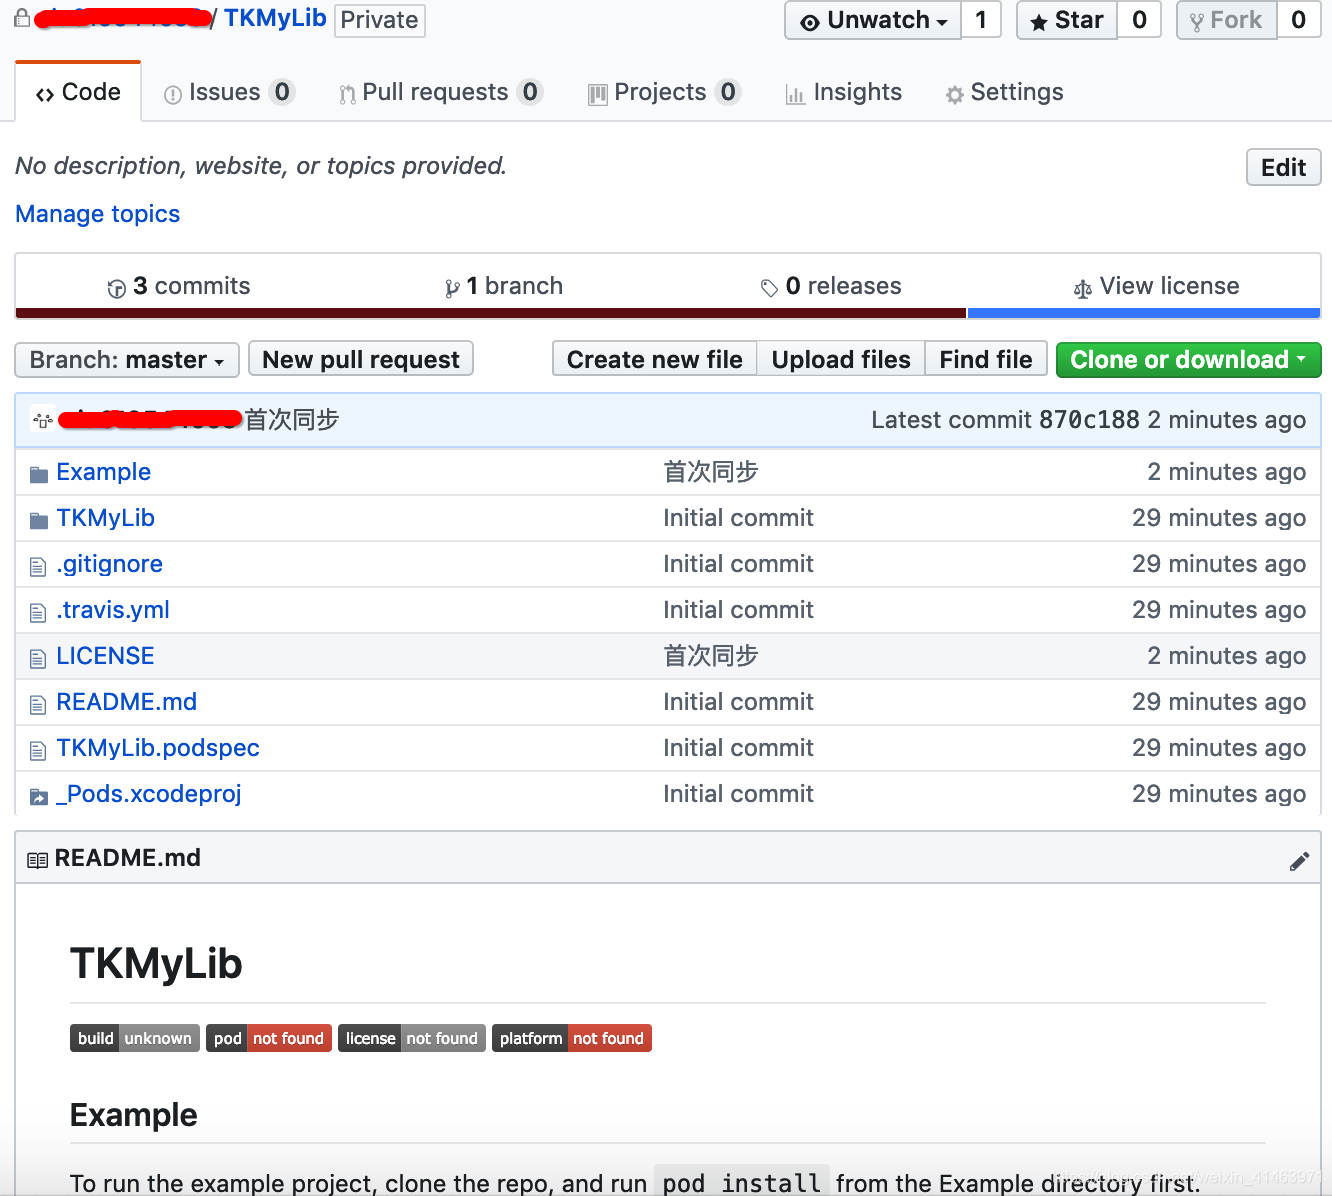Click the watchers count 1
The width and height of the screenshot is (1332, 1196).
[x=981, y=20]
